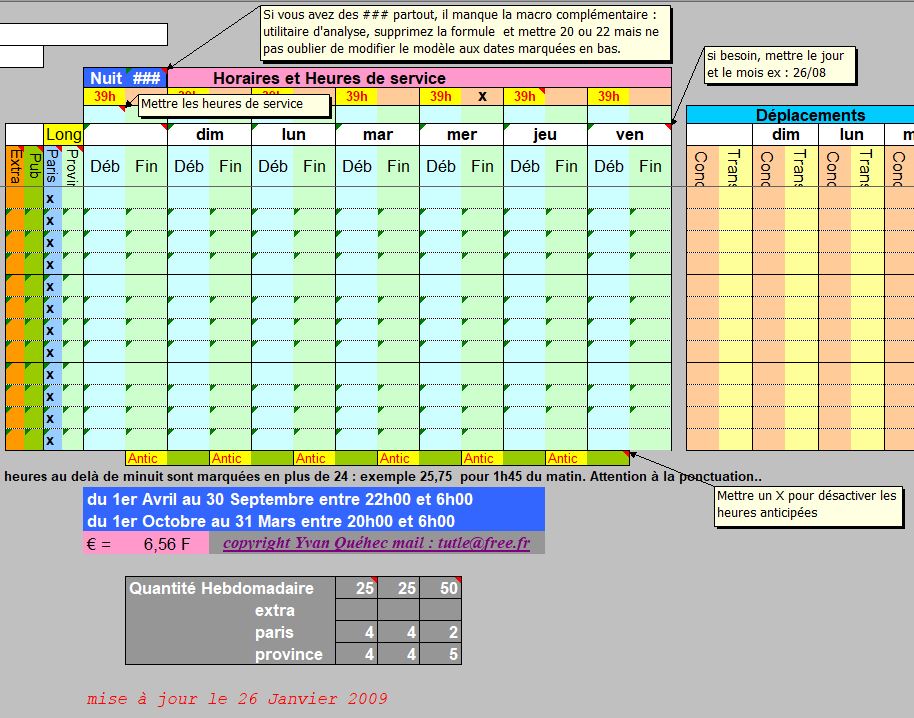Screen dimensions: 914x718
Task: Select the blue 'Nuit' header cell
Action: click(106, 78)
